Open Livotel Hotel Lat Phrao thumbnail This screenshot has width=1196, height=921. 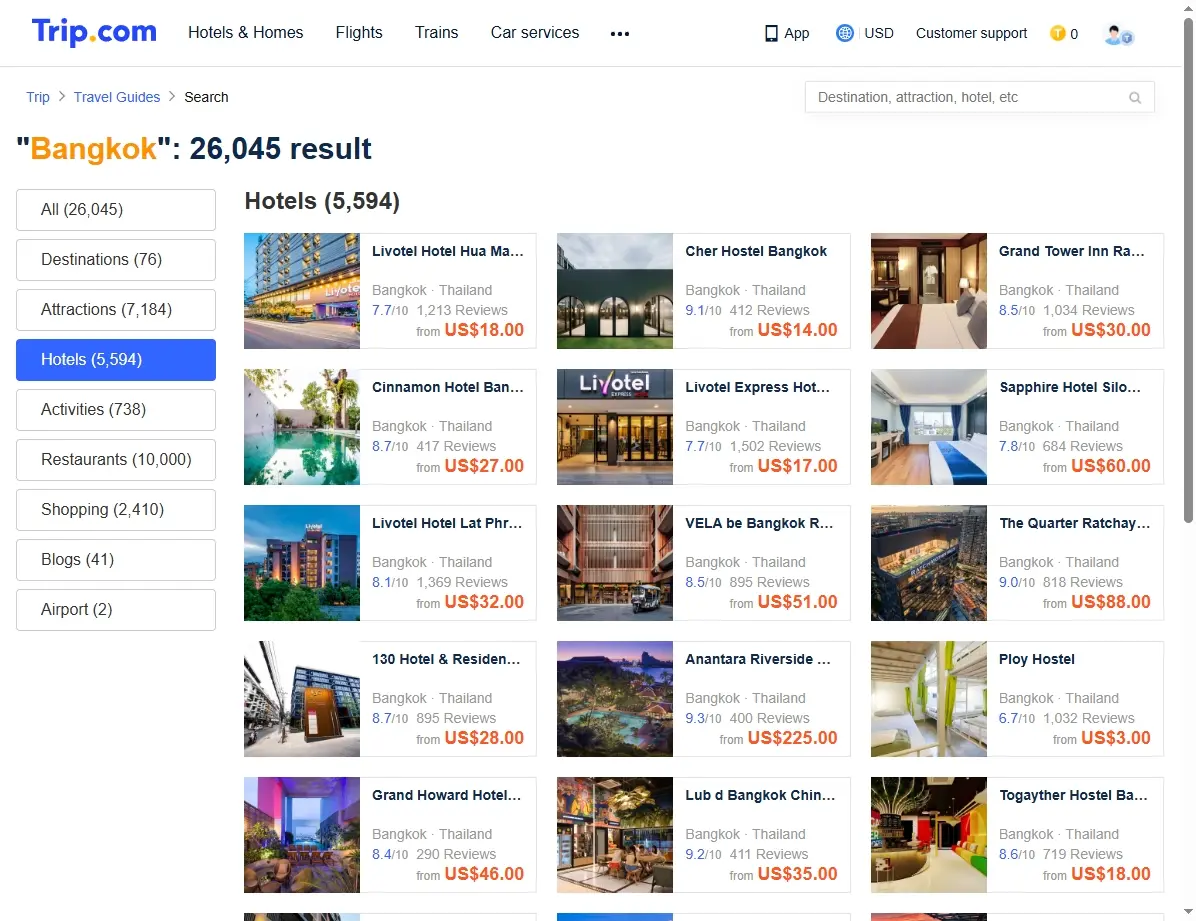point(302,562)
